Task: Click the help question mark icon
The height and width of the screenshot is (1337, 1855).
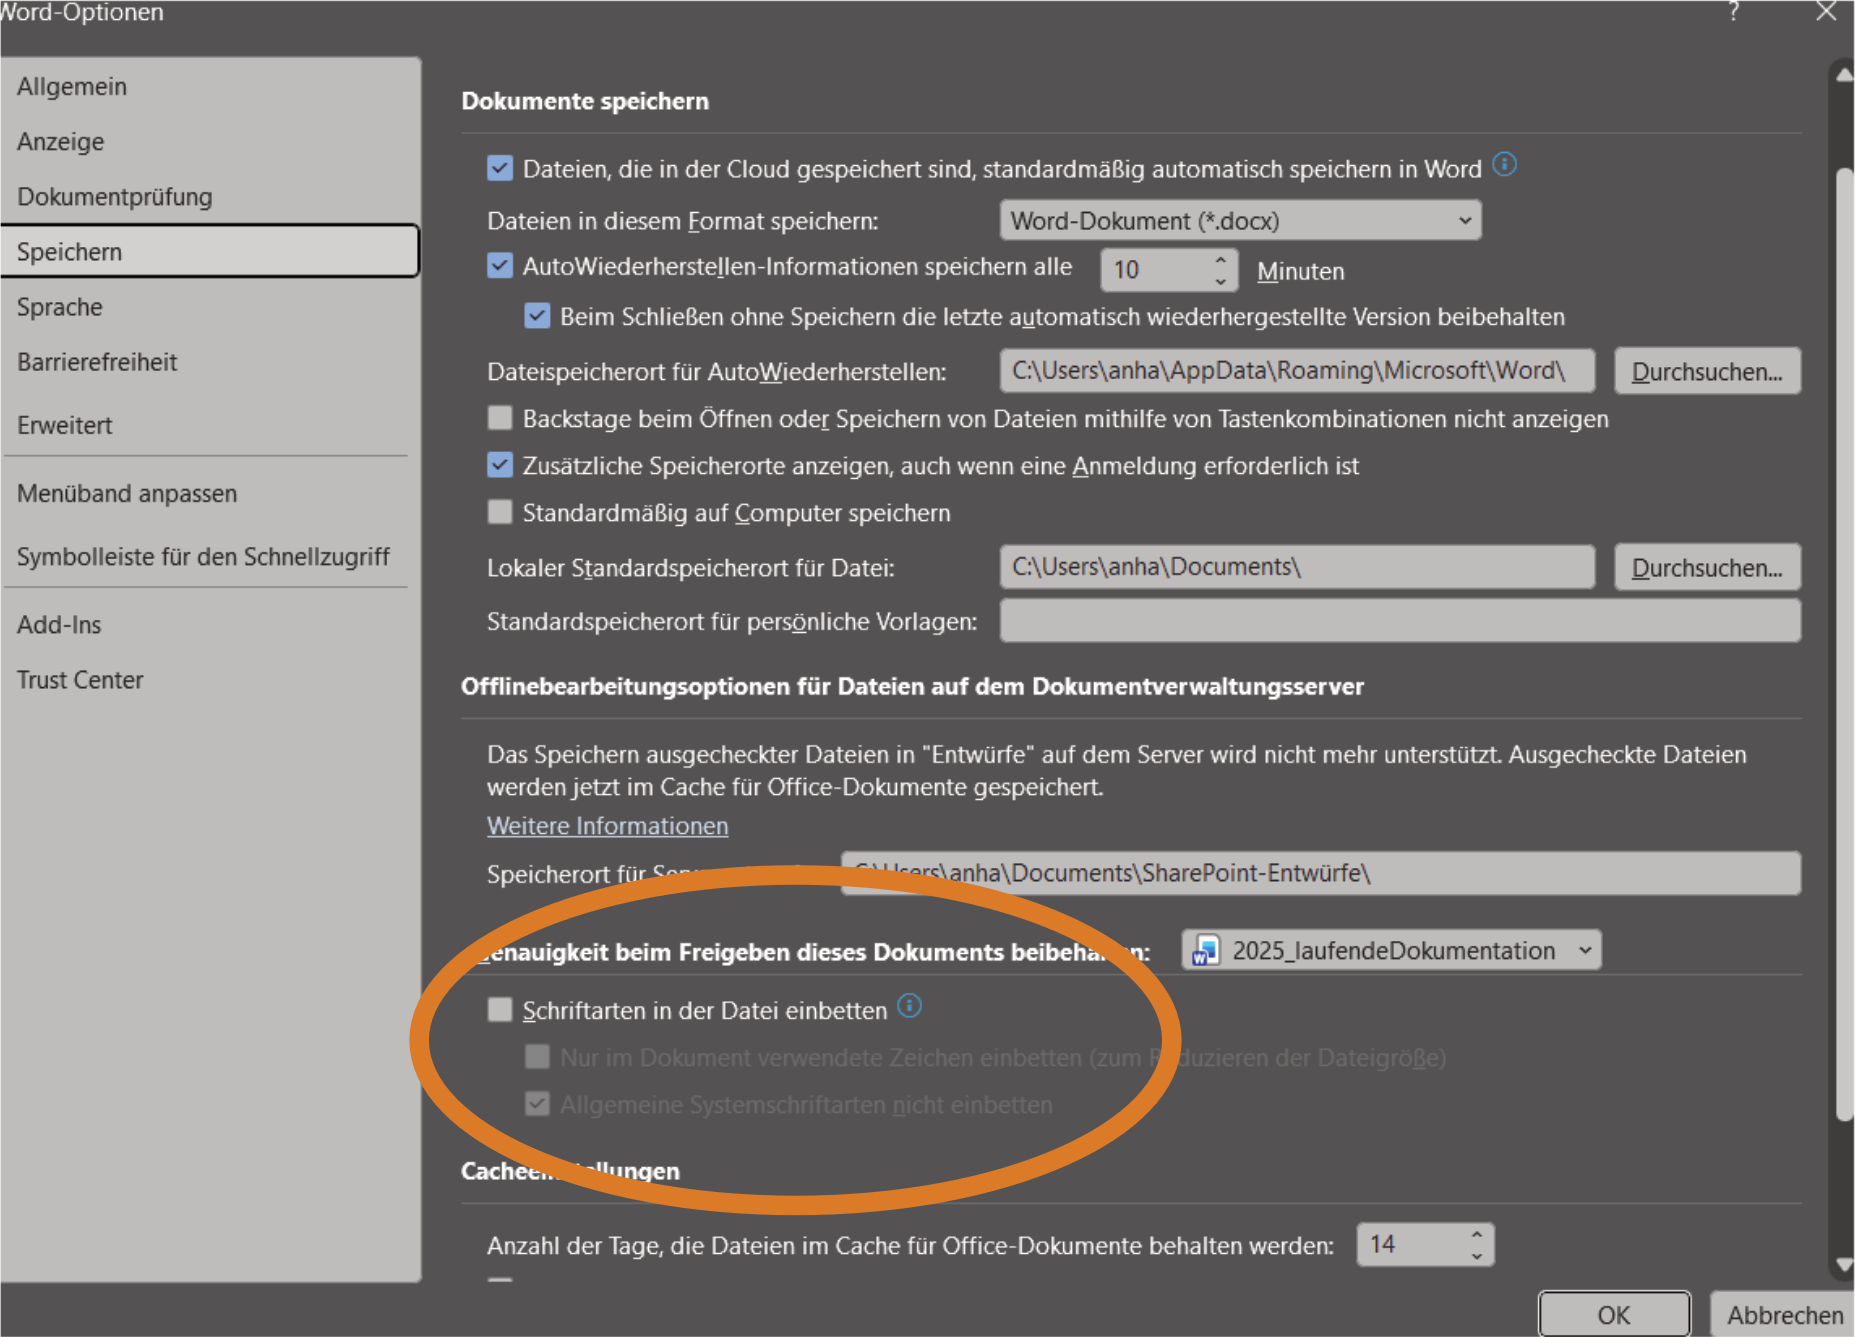Action: click(1733, 12)
